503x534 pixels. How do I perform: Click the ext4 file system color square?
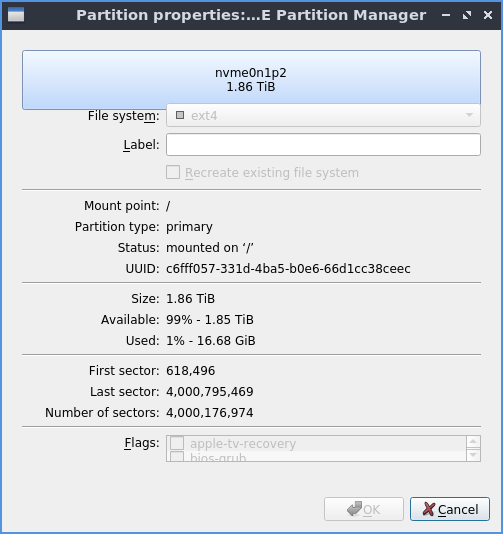point(180,115)
